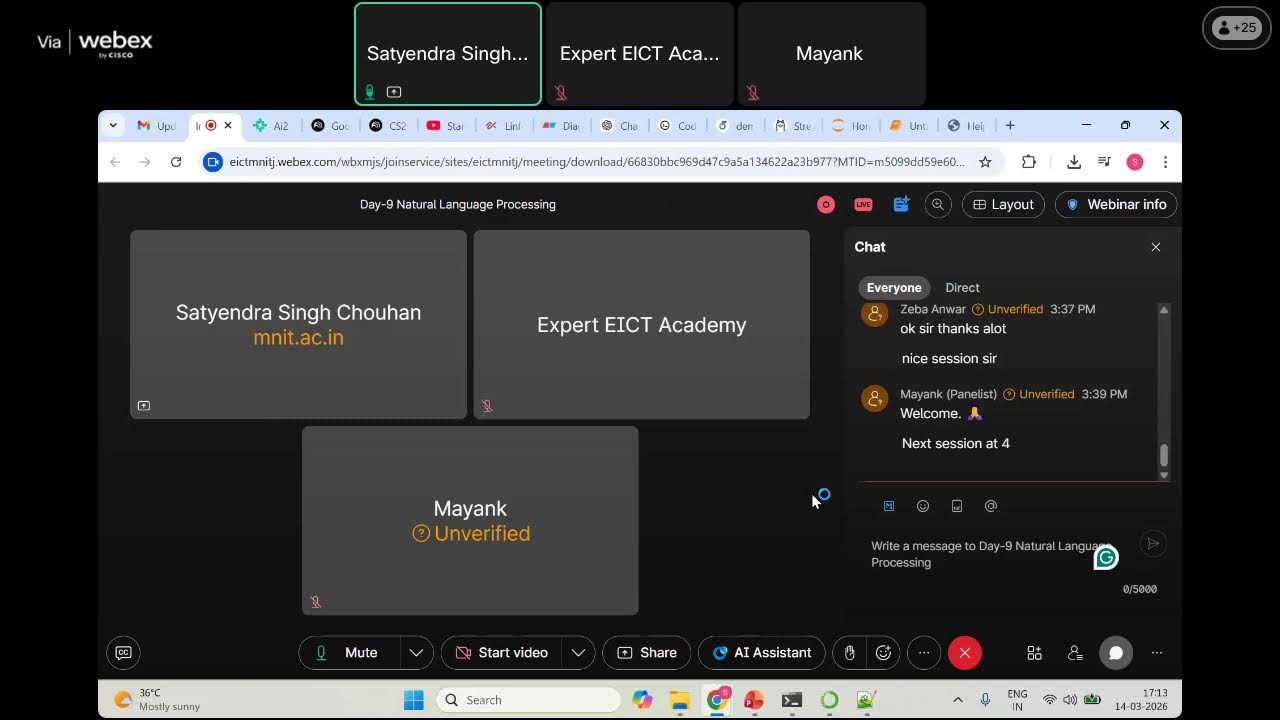Open PowerPoint from taskbar

pos(754,700)
